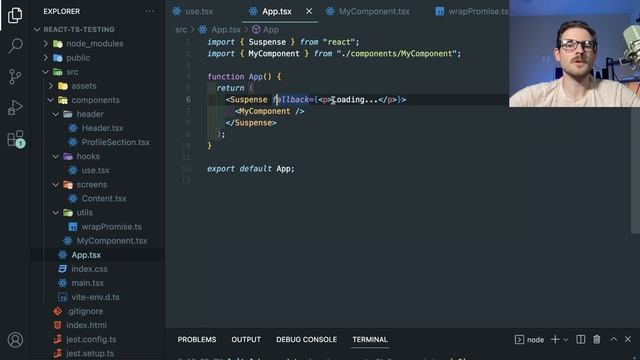Open jest.config.ts in the explorer
The image size is (640, 360).
(x=91, y=339)
